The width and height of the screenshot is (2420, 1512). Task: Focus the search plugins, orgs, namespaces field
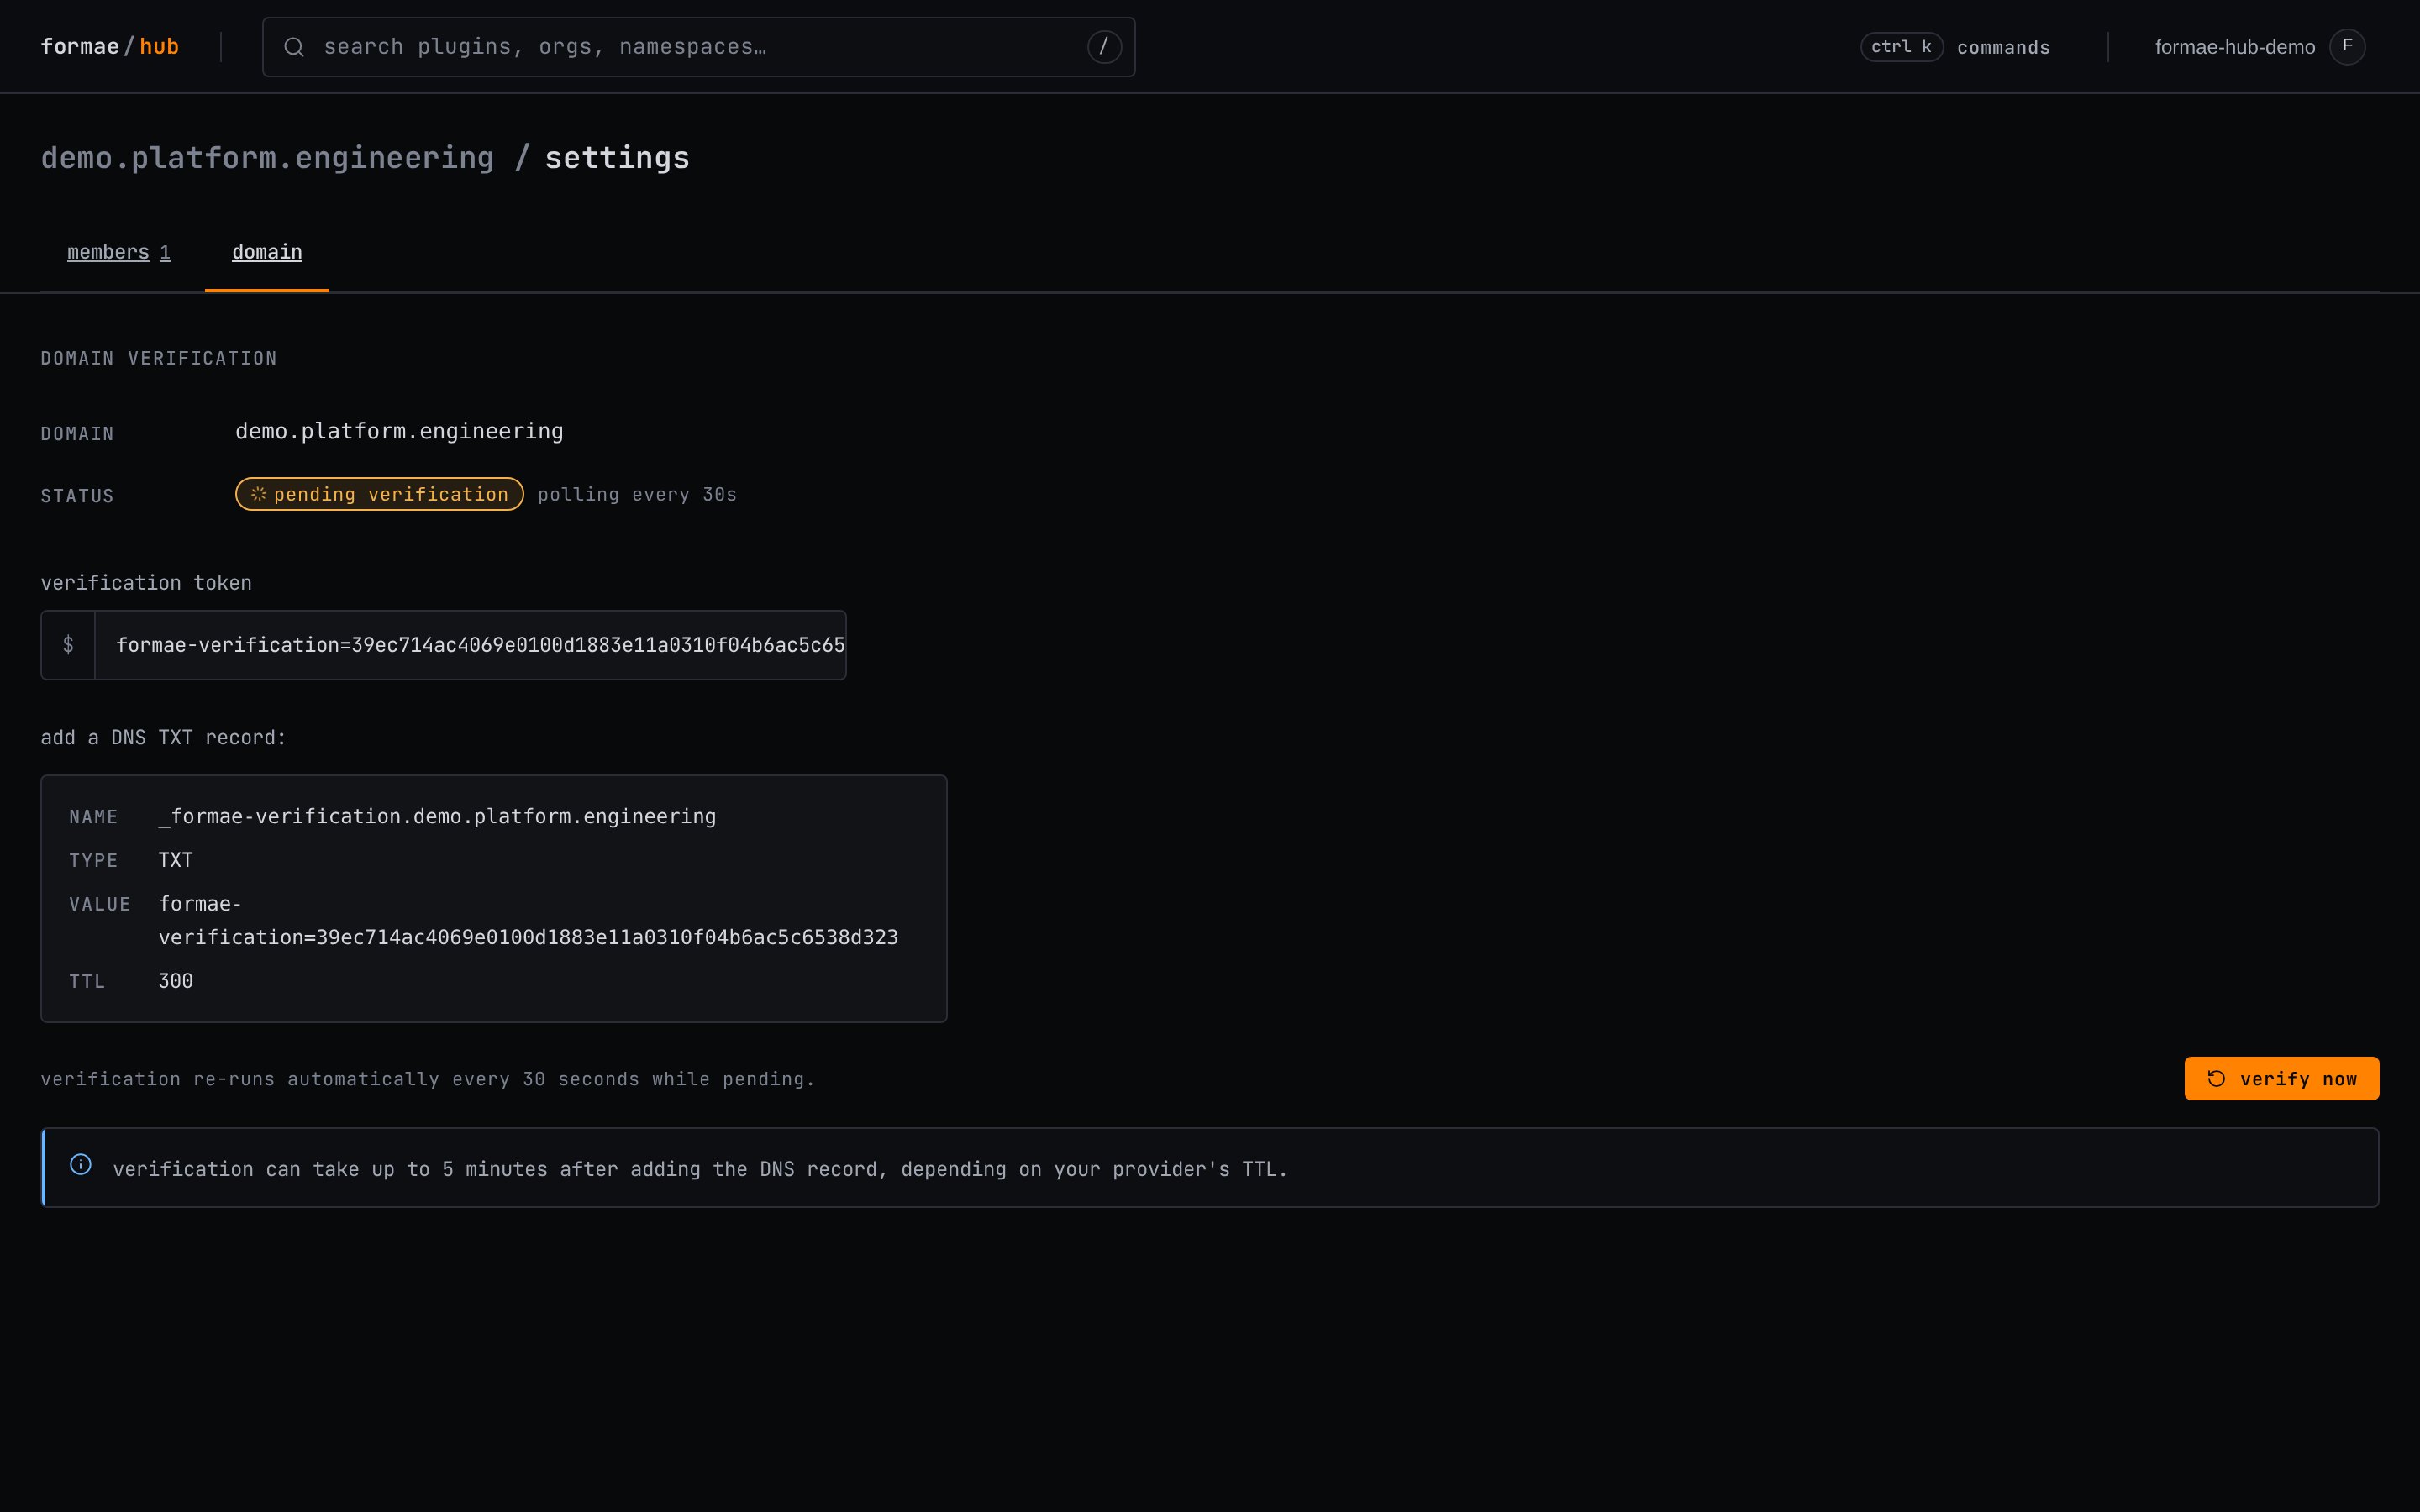[x=698, y=47]
